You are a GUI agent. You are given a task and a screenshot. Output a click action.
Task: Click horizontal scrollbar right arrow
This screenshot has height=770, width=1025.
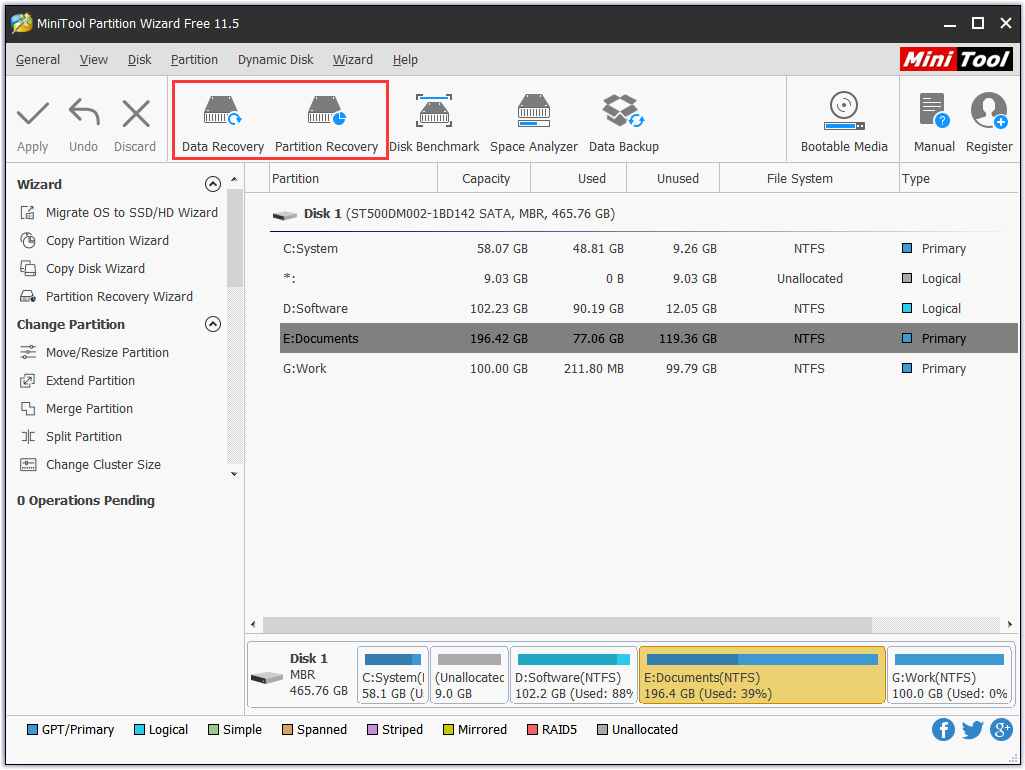pyautogui.click(x=1010, y=624)
